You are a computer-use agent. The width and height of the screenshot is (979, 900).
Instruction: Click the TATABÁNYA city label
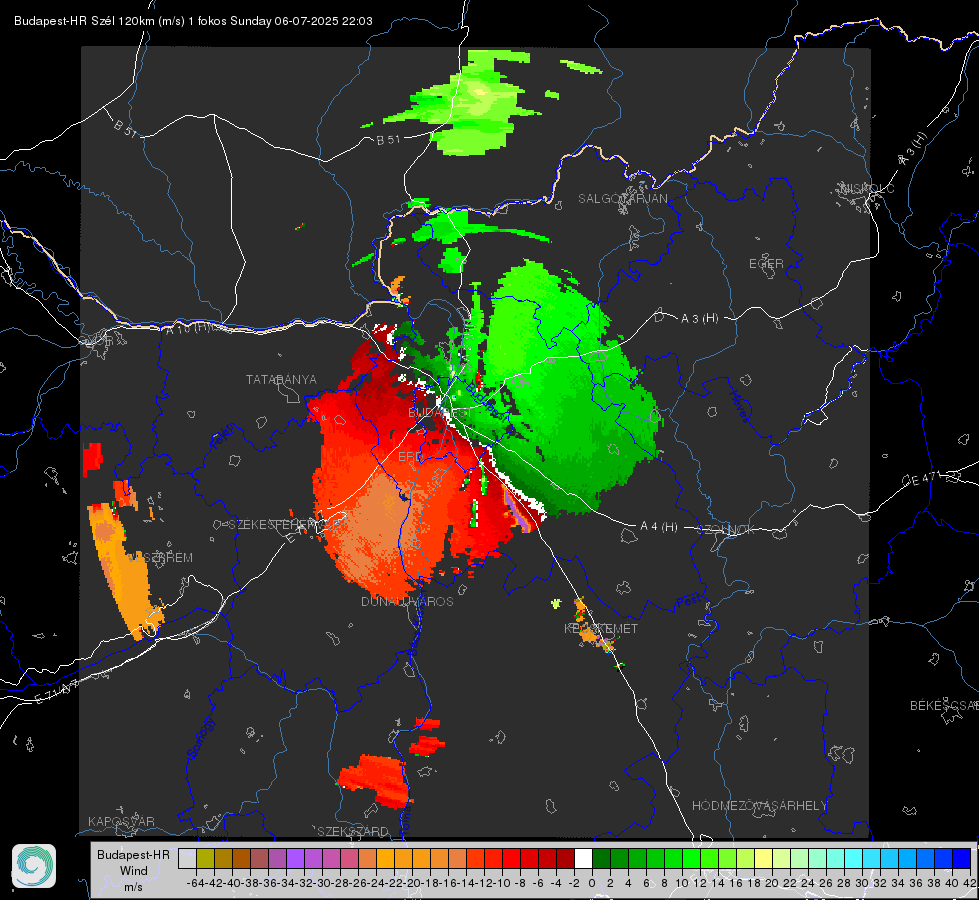coord(281,379)
